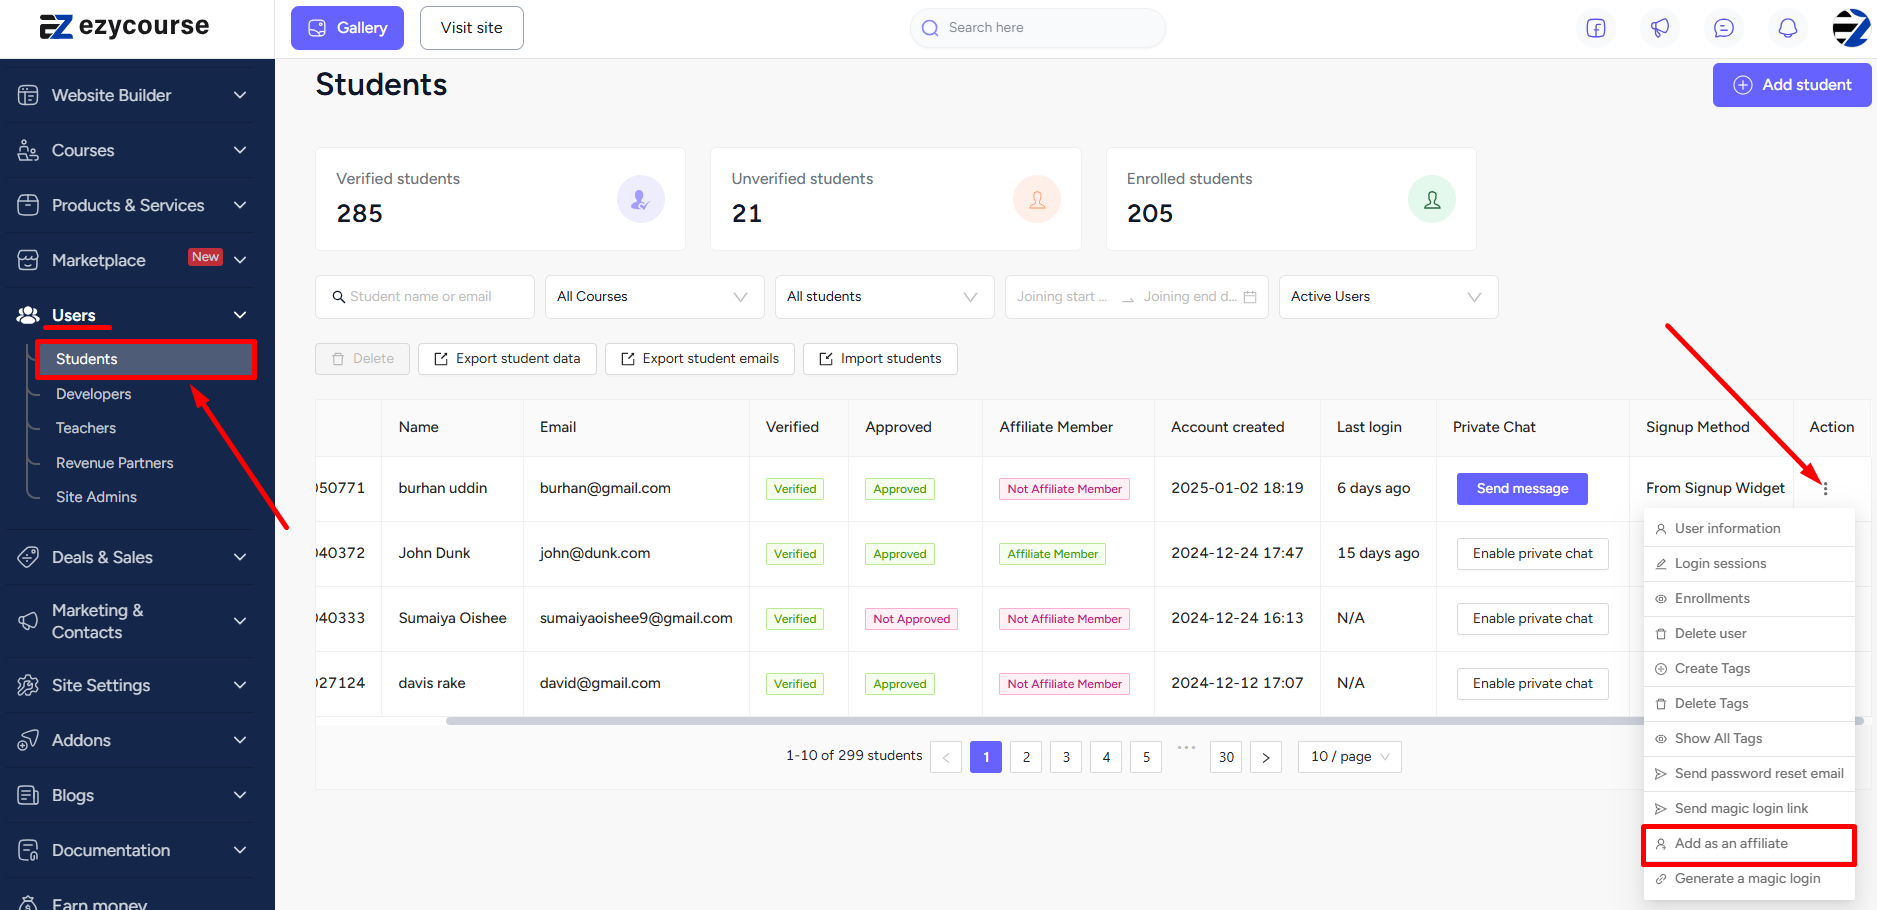Click the Site Settings gear icon

click(x=28, y=685)
